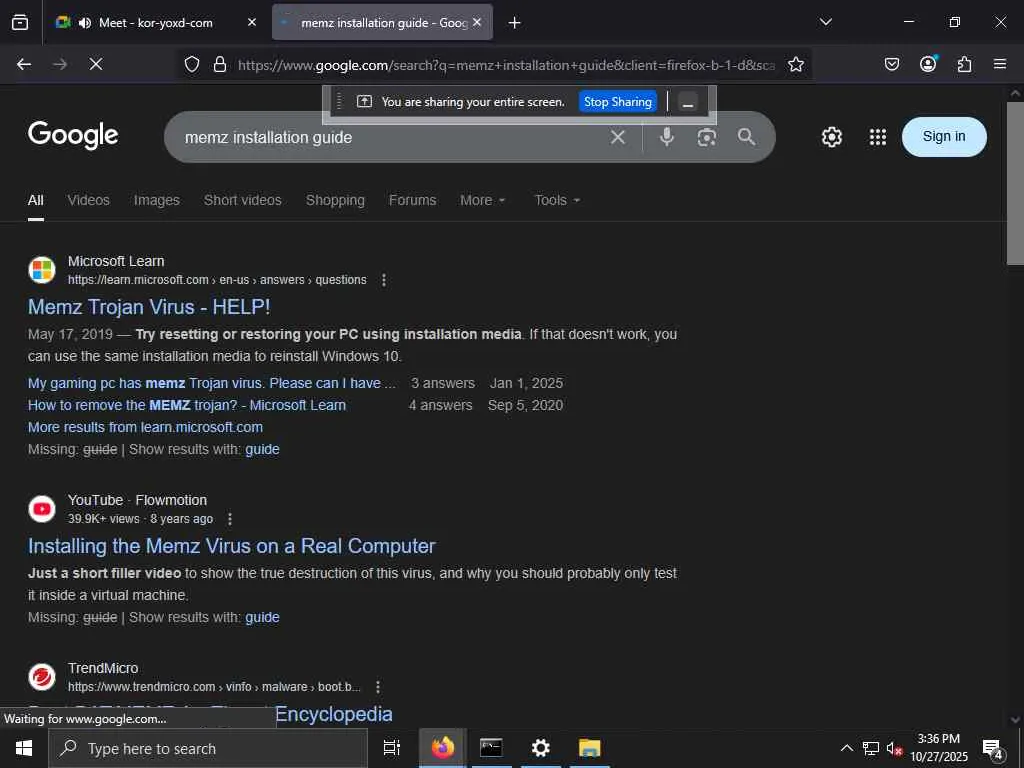Start a search by voice
1024x768 pixels.
pos(667,137)
